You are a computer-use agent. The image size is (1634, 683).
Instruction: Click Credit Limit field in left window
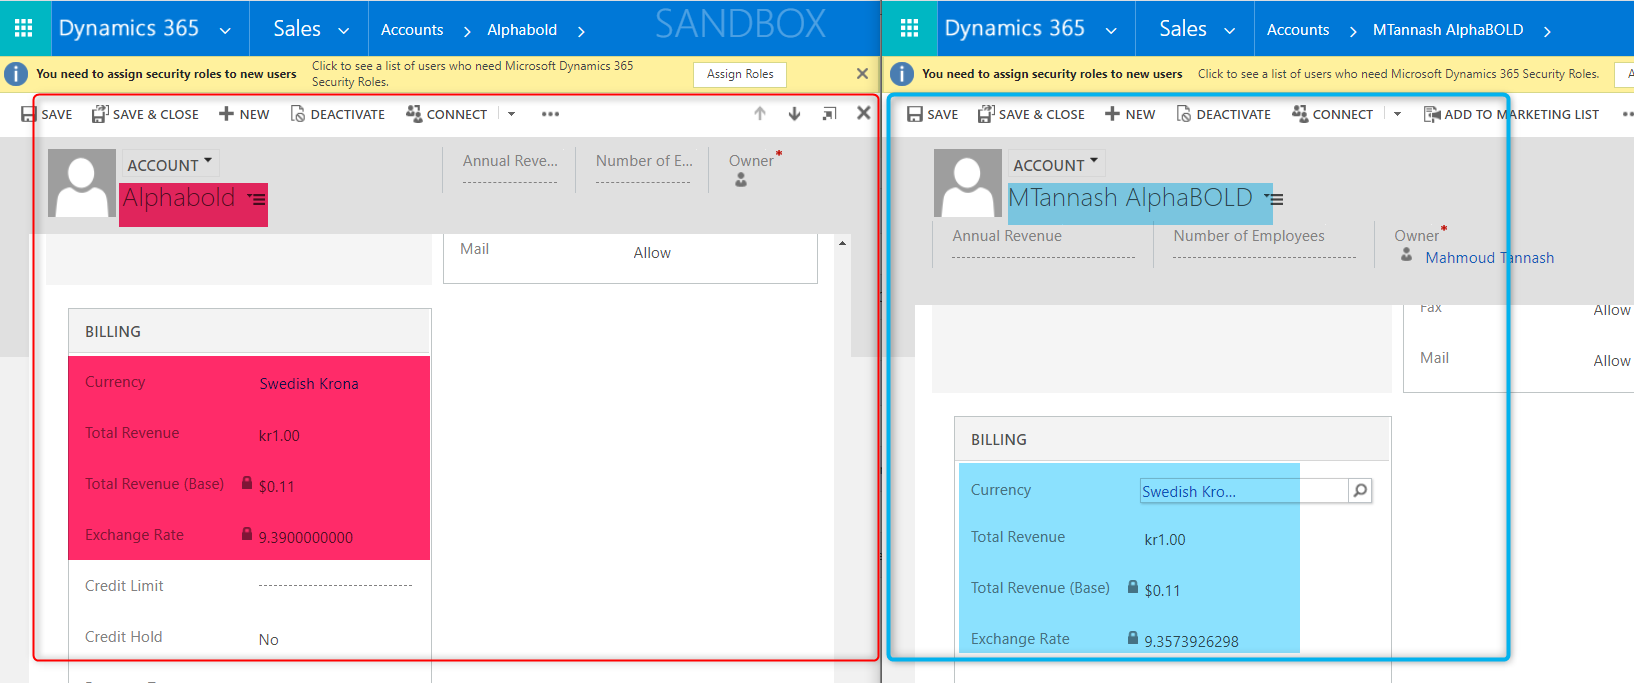[335, 586]
